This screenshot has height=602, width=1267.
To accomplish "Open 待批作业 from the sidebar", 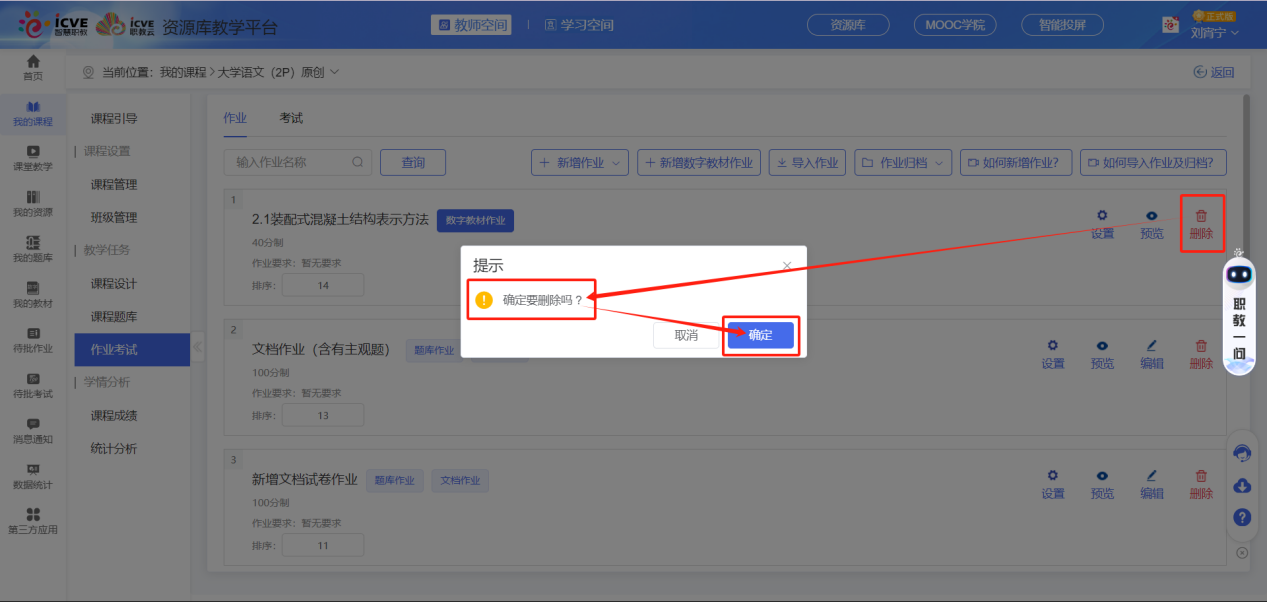I will [x=33, y=339].
